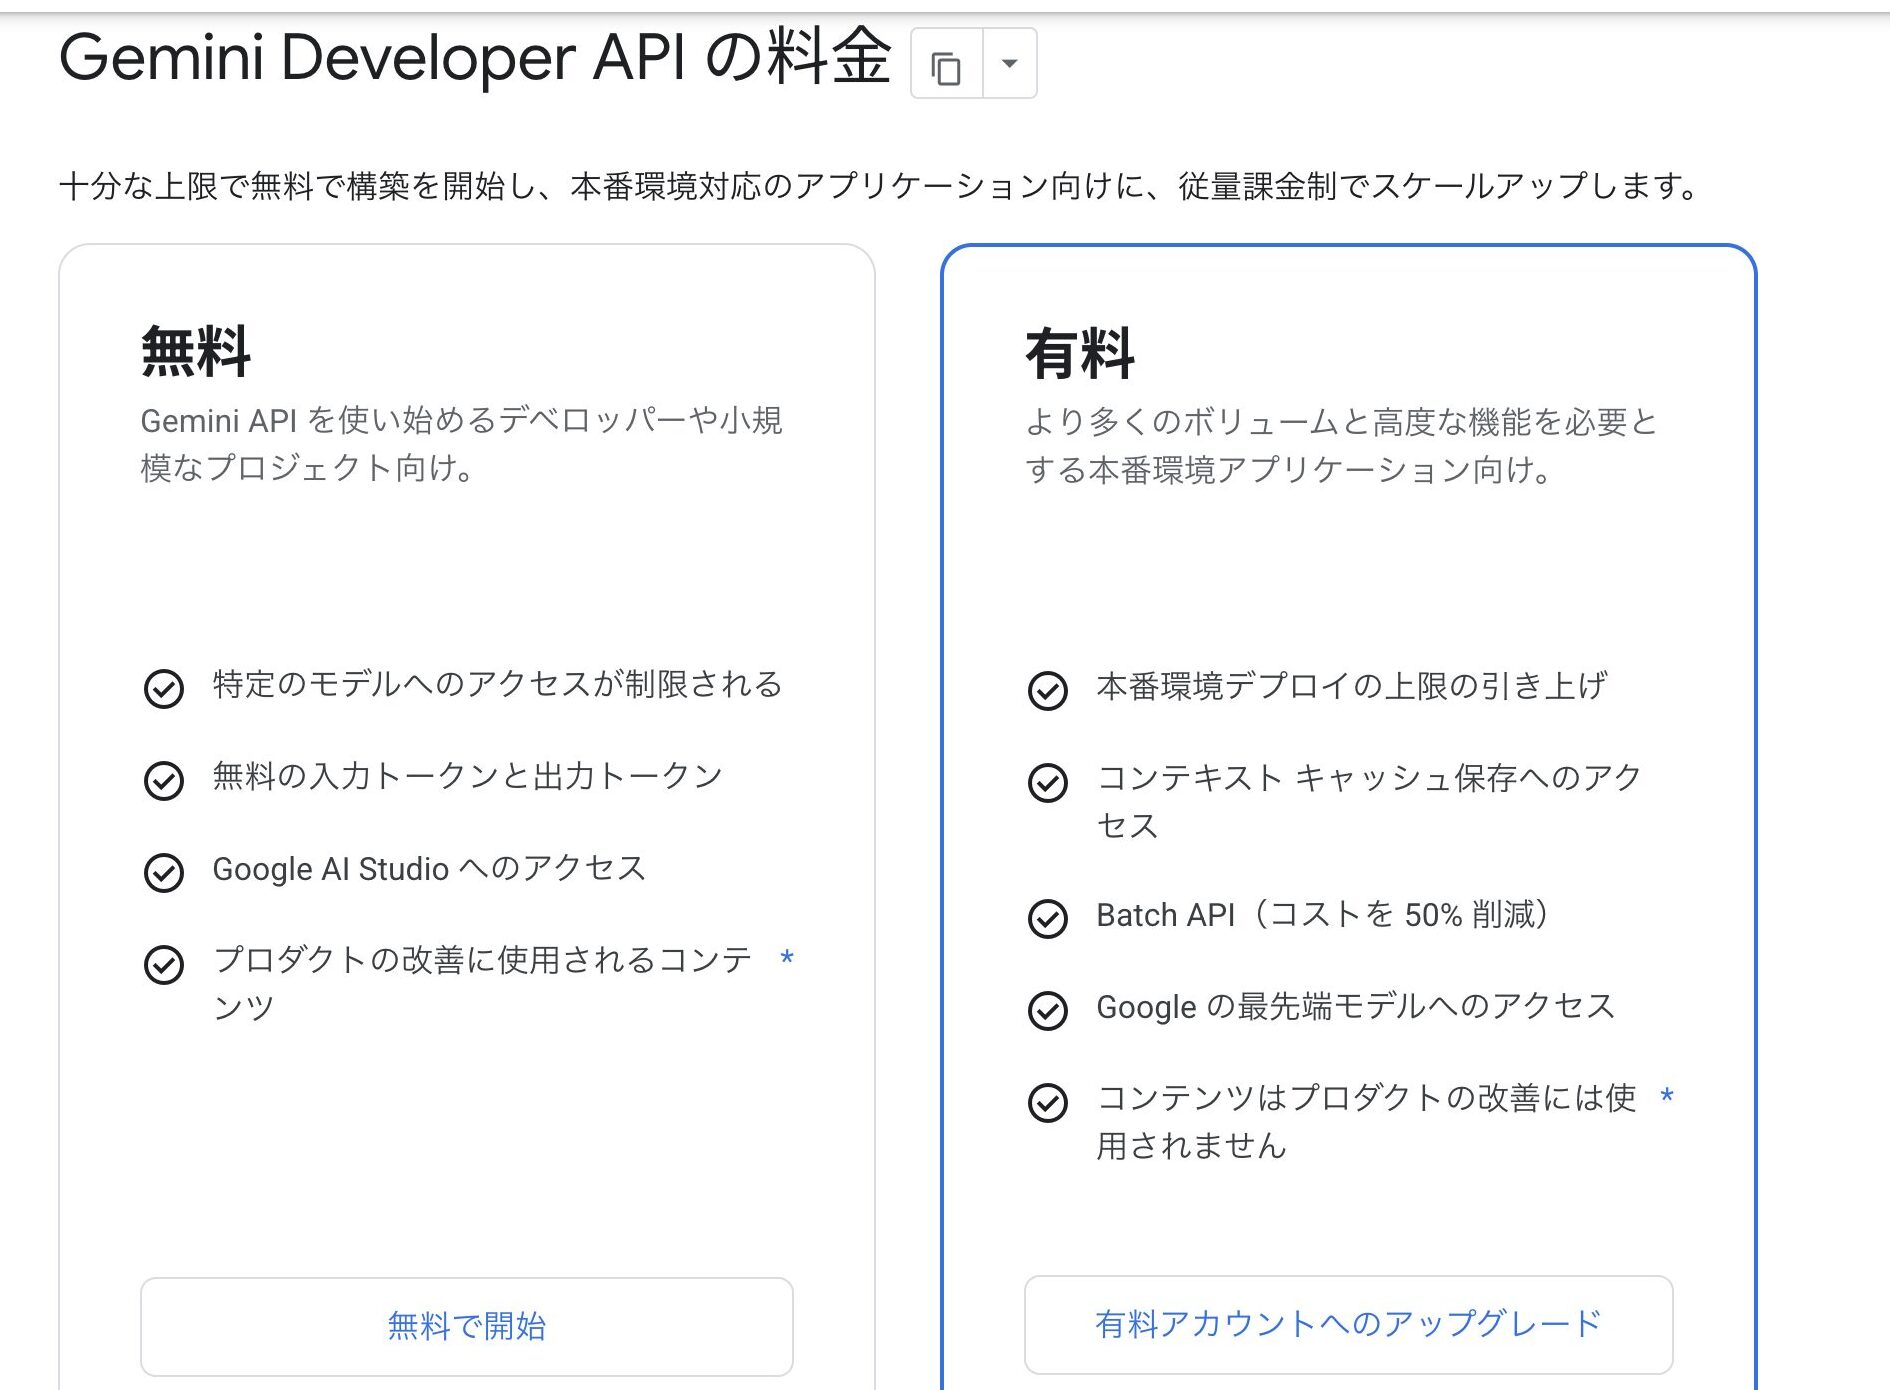Click the 有料 plan heading
1890x1390 pixels.
coord(1080,354)
